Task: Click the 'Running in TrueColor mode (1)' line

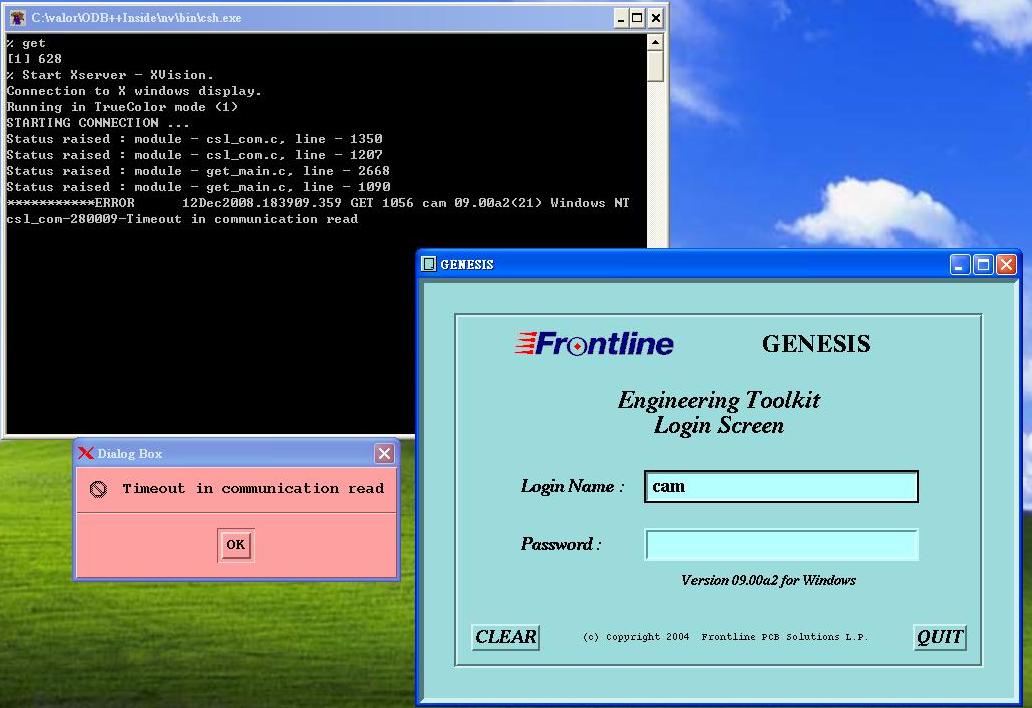Action: 122,107
